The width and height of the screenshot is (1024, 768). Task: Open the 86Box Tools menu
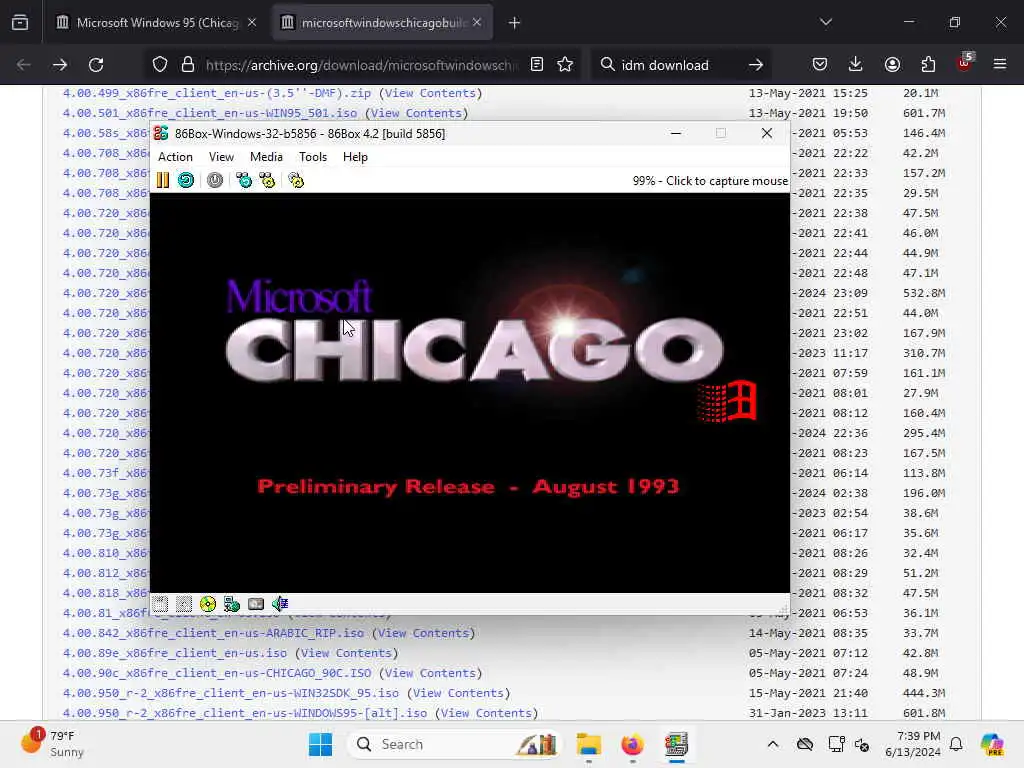(x=313, y=157)
